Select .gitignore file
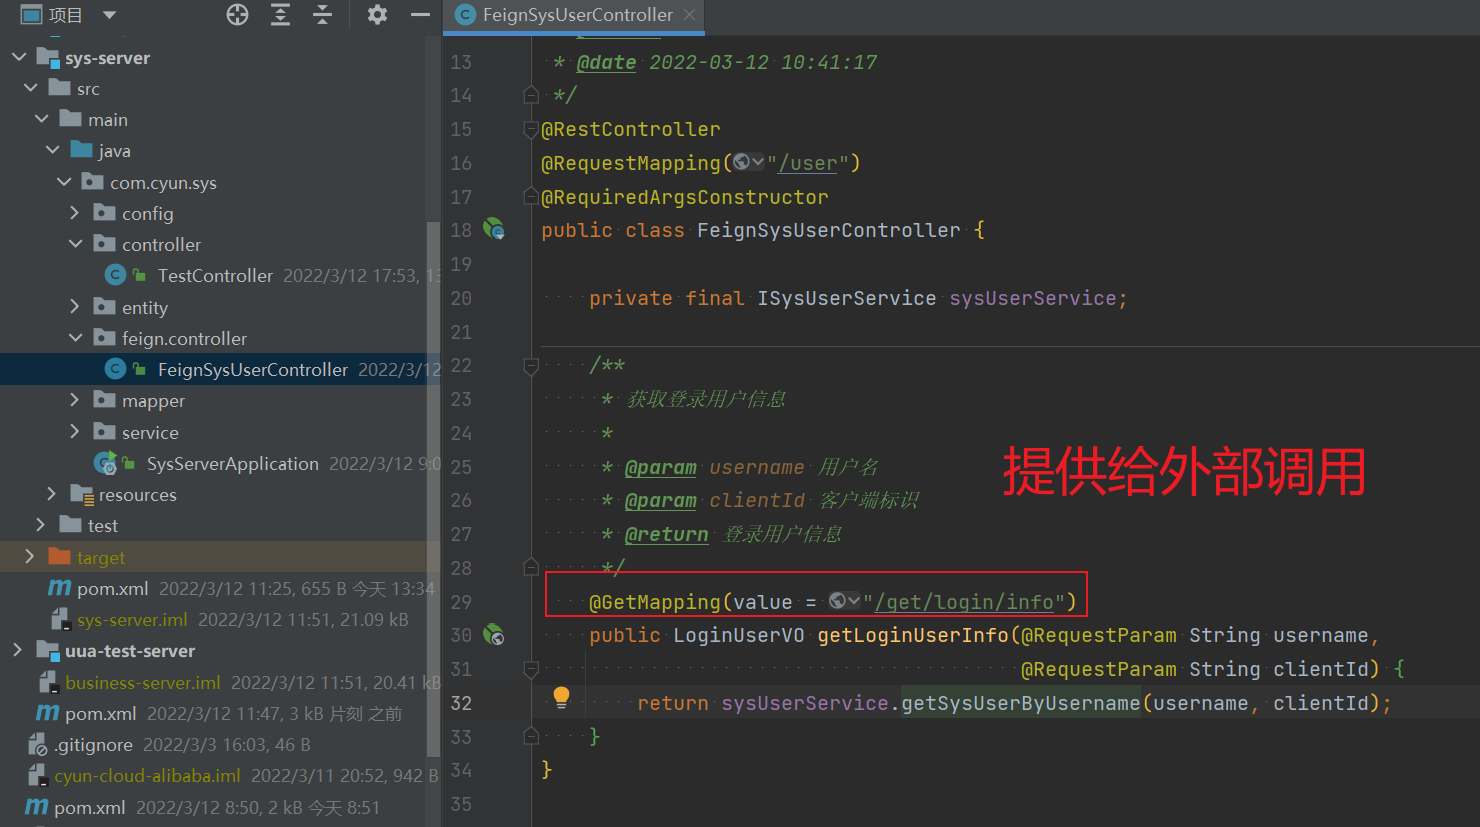The image size is (1480, 827). coord(93,745)
